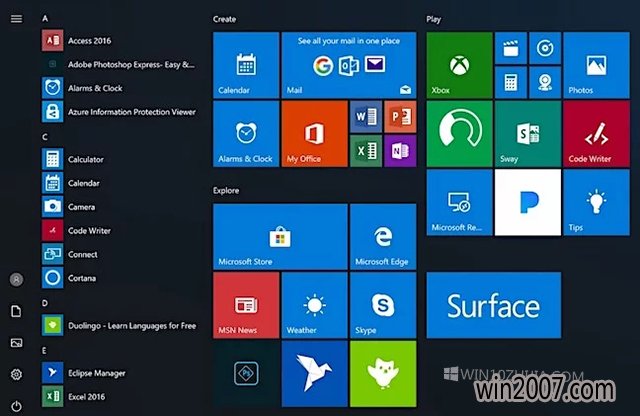Open the webcam small tile
This screenshot has width=640, height=416.
545,82
